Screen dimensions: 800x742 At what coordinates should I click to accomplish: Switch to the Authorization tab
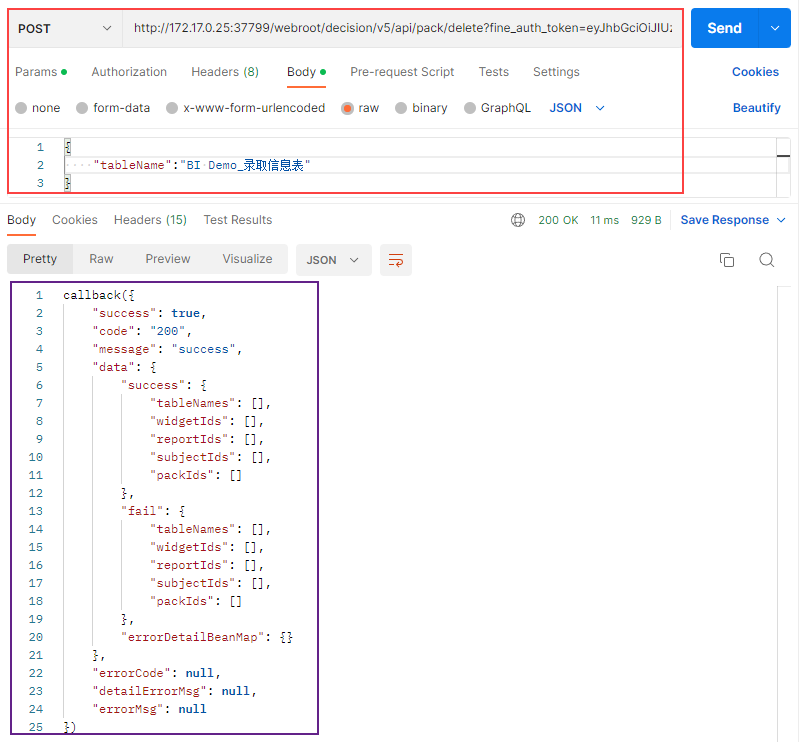point(129,72)
